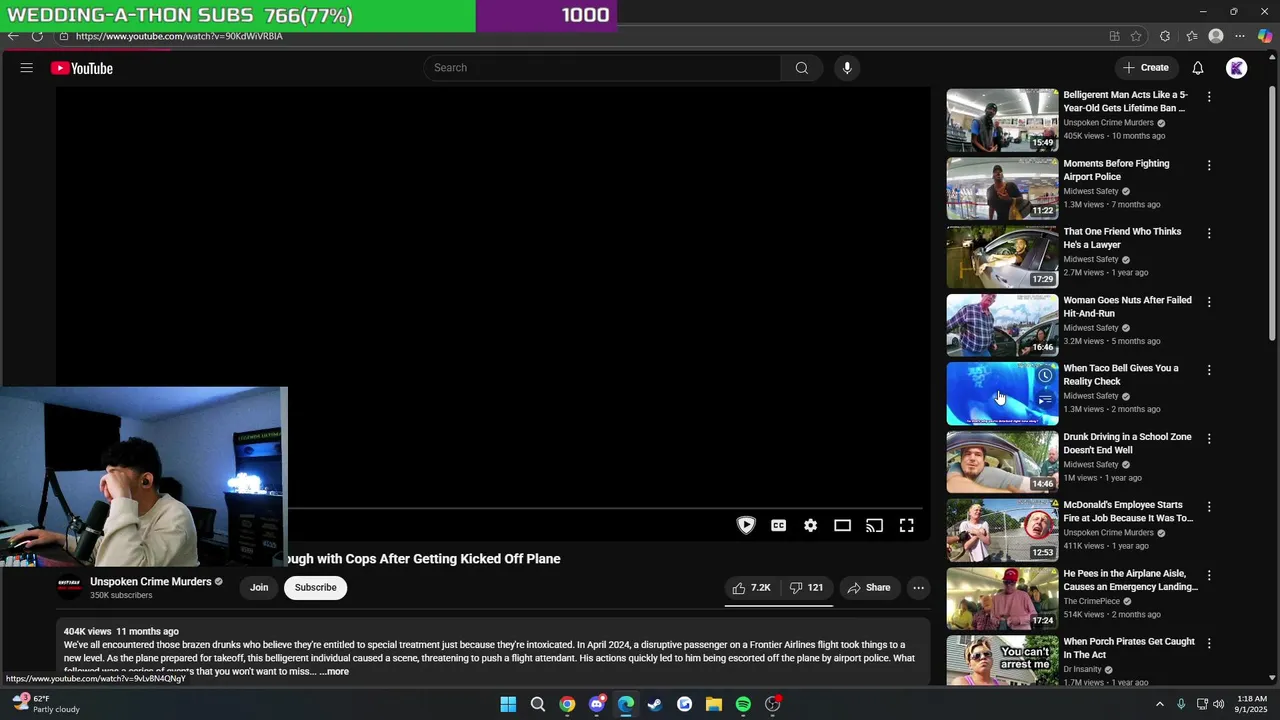Open the Create button
The image size is (1280, 720).
click(x=1146, y=68)
